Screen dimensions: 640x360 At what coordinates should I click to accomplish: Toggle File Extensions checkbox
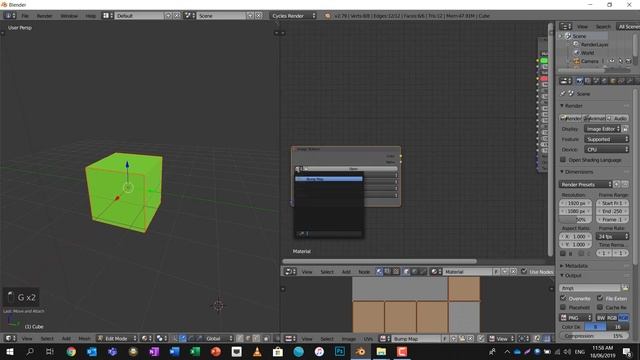click(x=600, y=298)
